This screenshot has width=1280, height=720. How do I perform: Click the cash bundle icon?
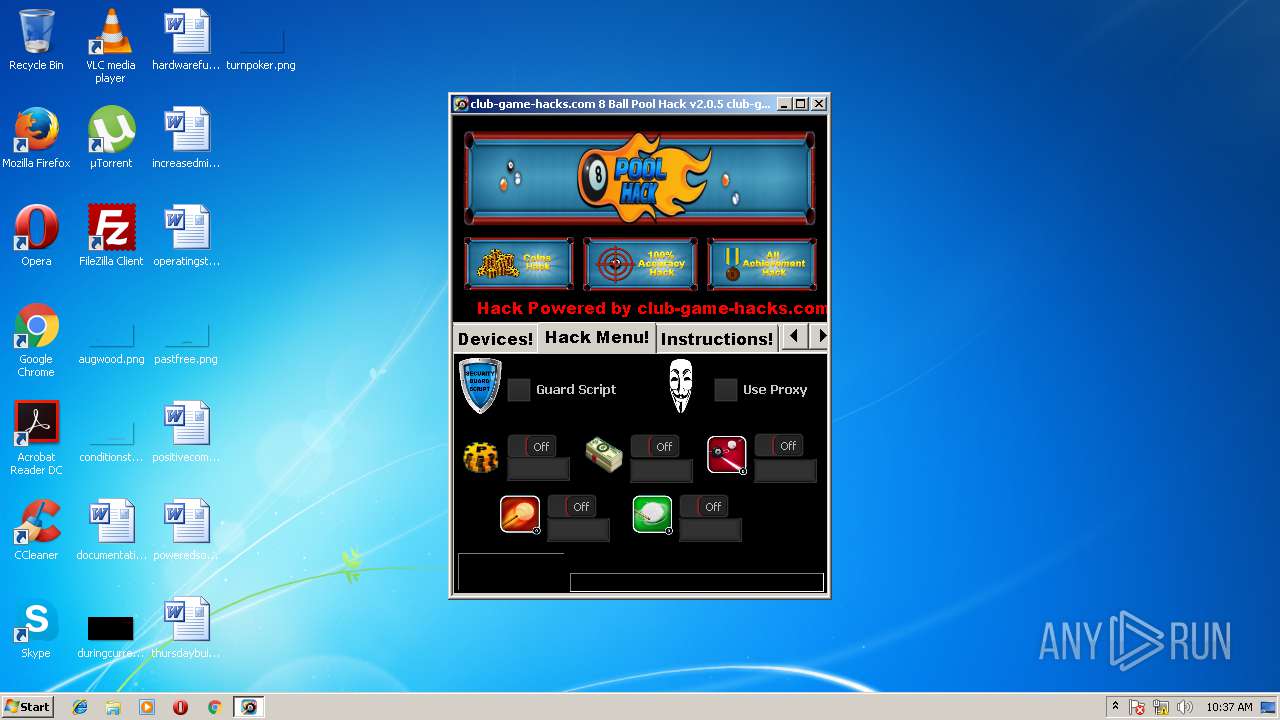point(604,456)
